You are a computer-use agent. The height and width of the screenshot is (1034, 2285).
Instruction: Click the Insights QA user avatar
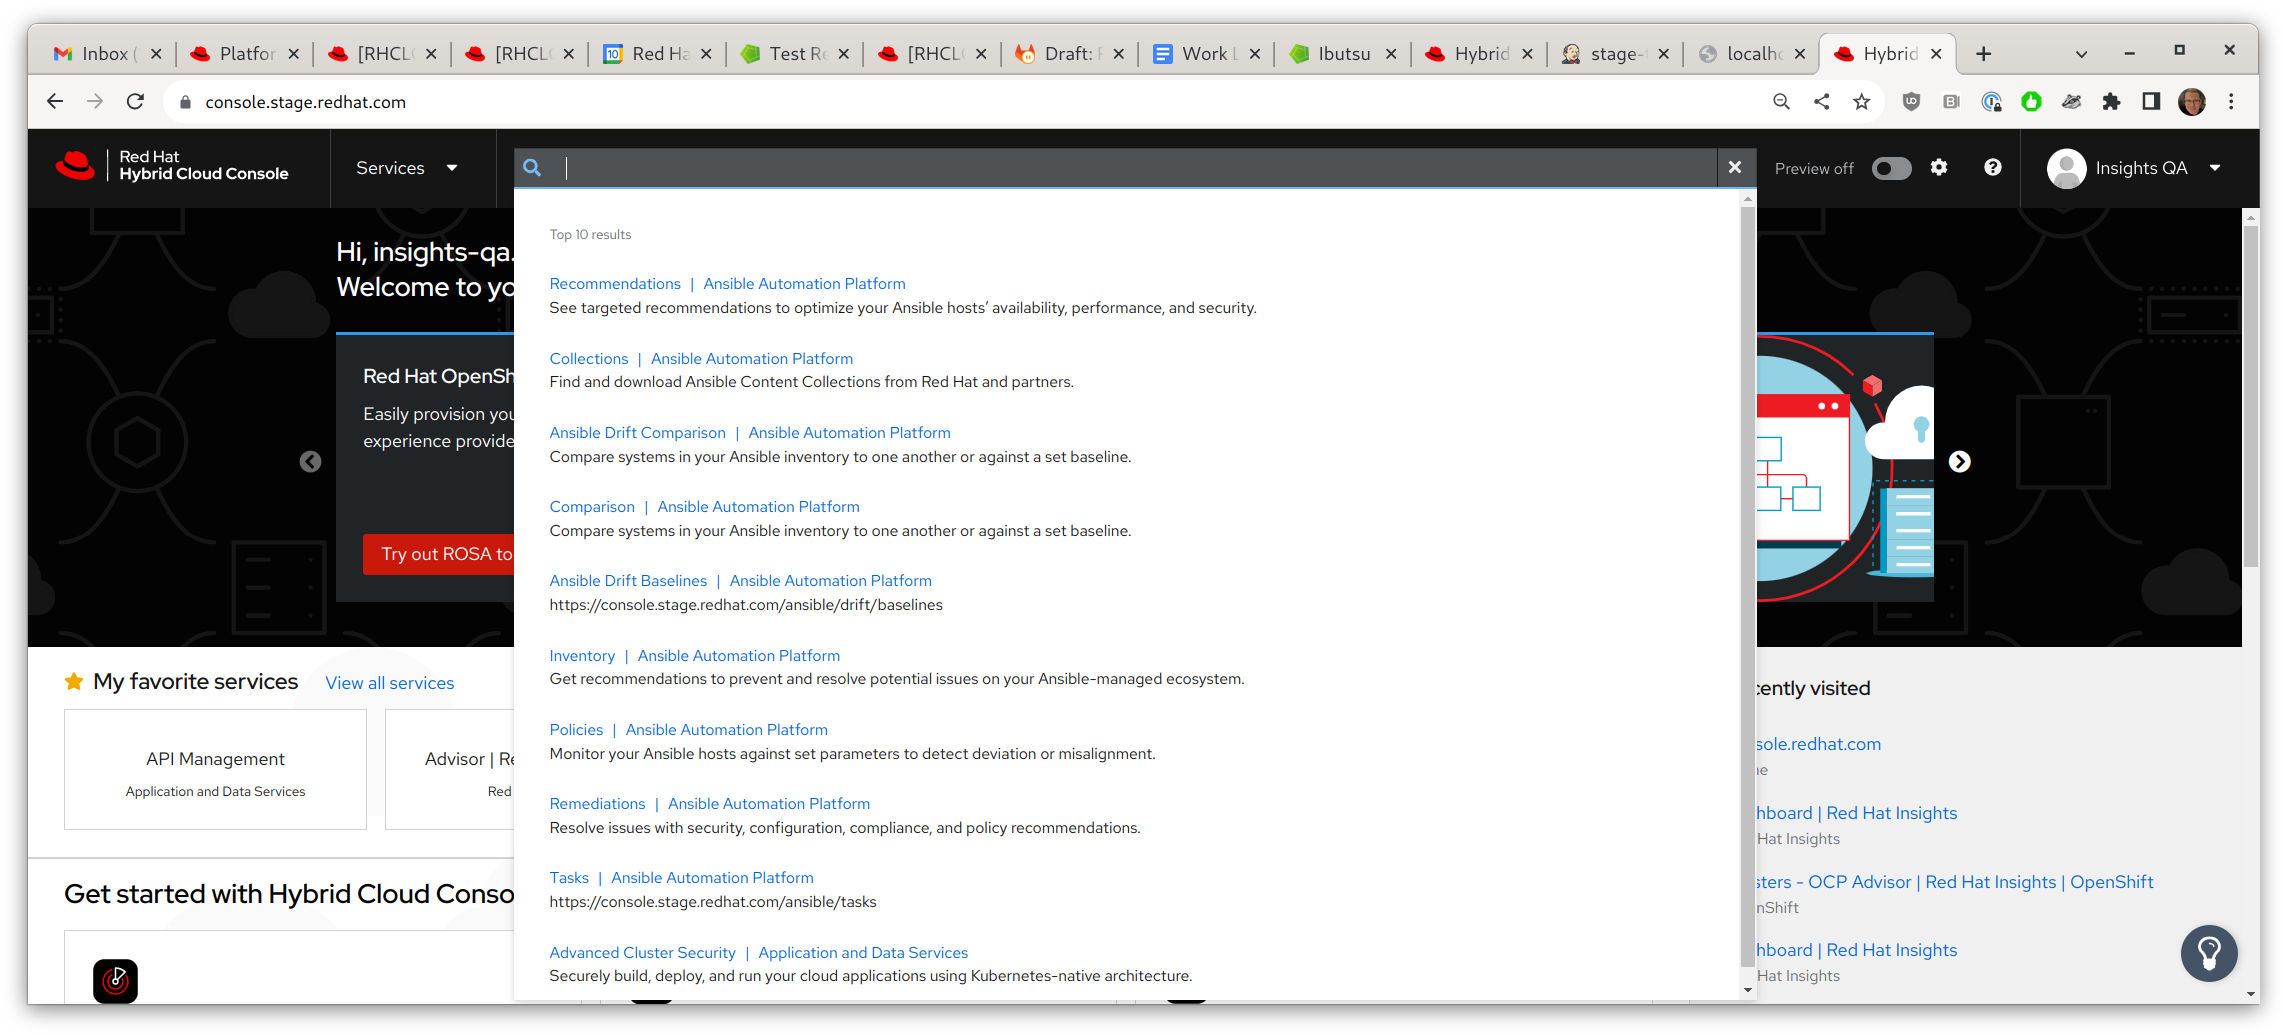coord(2066,168)
